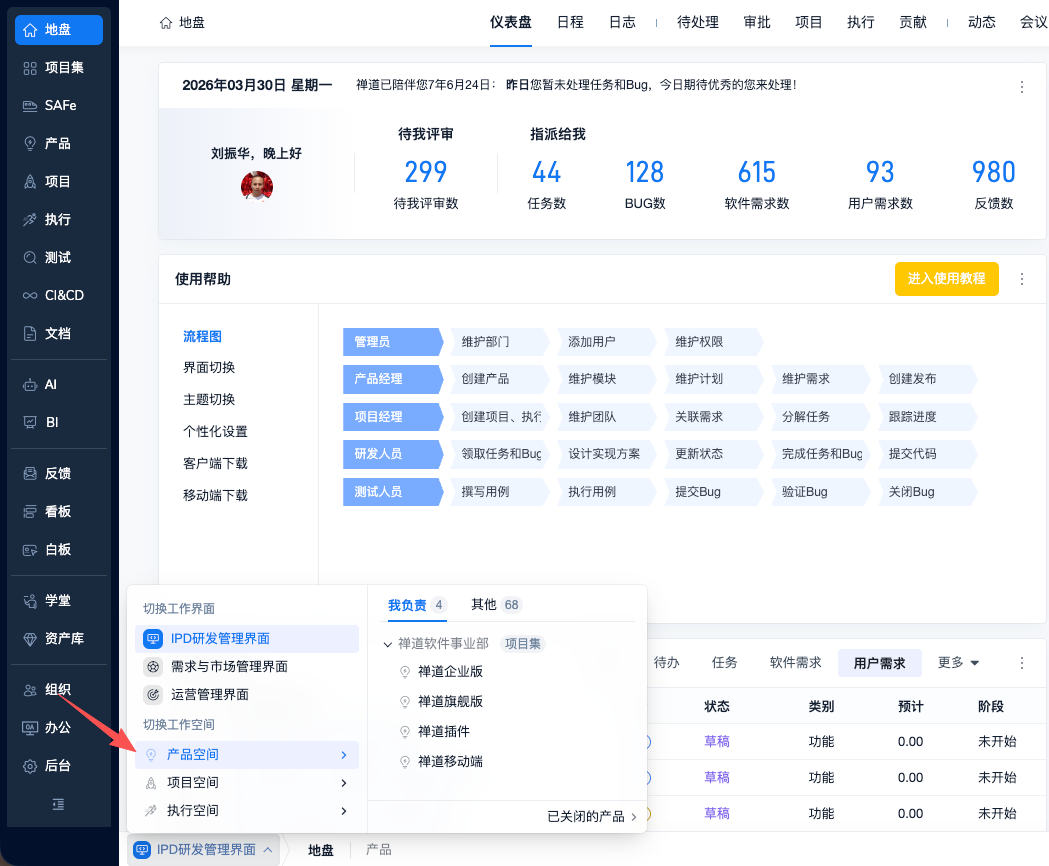Screen dimensions: 1049x866
Task: Open the 文档 document sidebar icon
Action: (30, 333)
